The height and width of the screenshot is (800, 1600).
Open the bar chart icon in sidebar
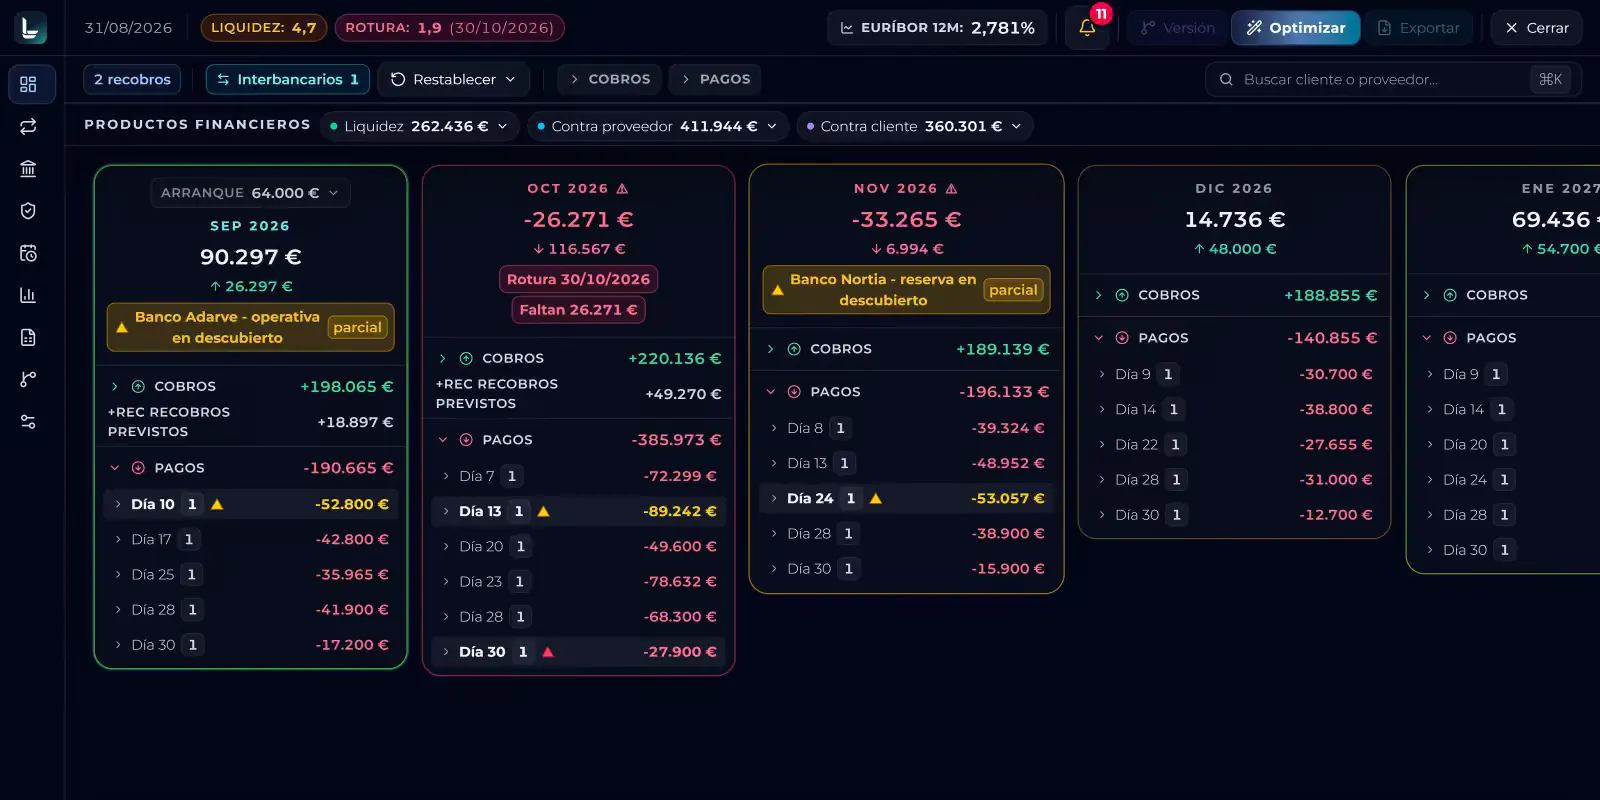(x=28, y=295)
